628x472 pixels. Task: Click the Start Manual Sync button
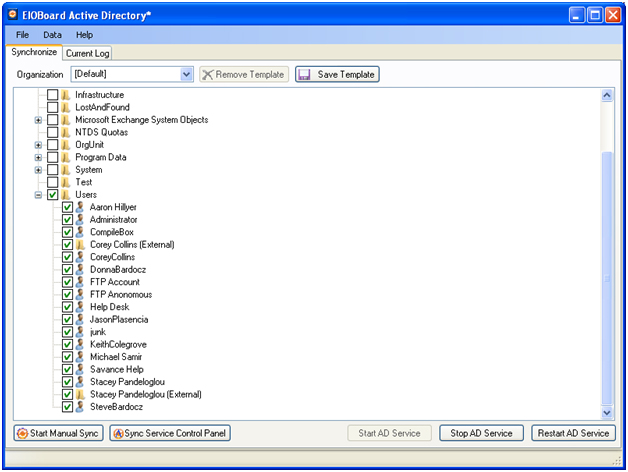58,433
